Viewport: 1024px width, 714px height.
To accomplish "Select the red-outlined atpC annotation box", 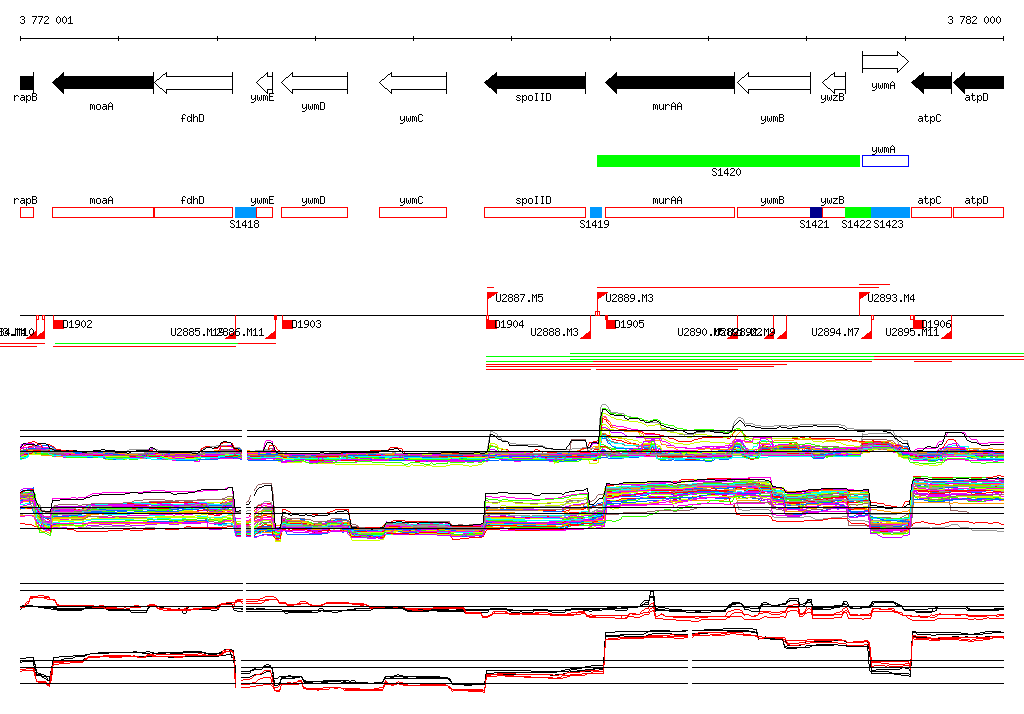I will pos(931,212).
